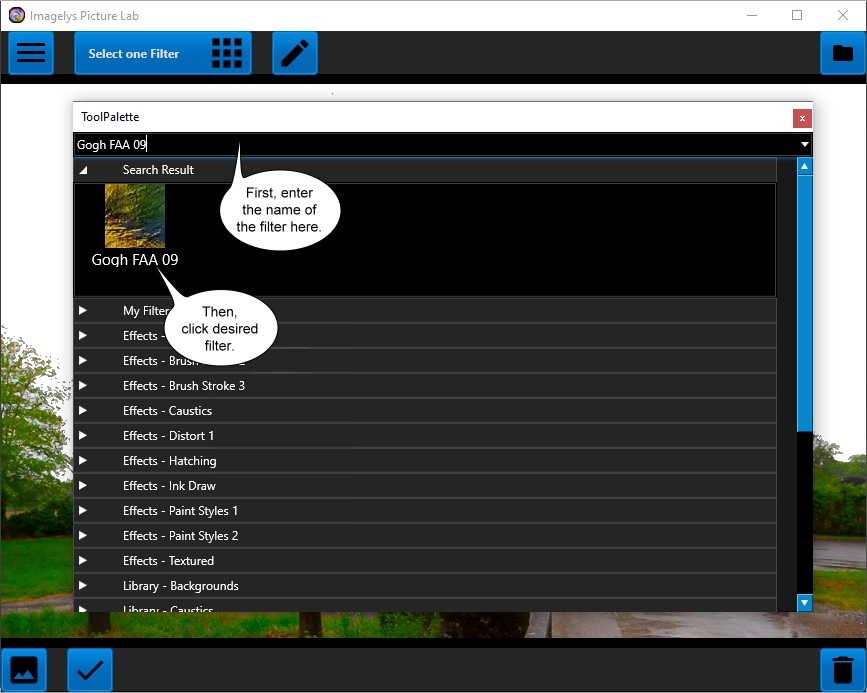
Task: Click the Imagelys Picture Lab app icon
Action: point(17,15)
